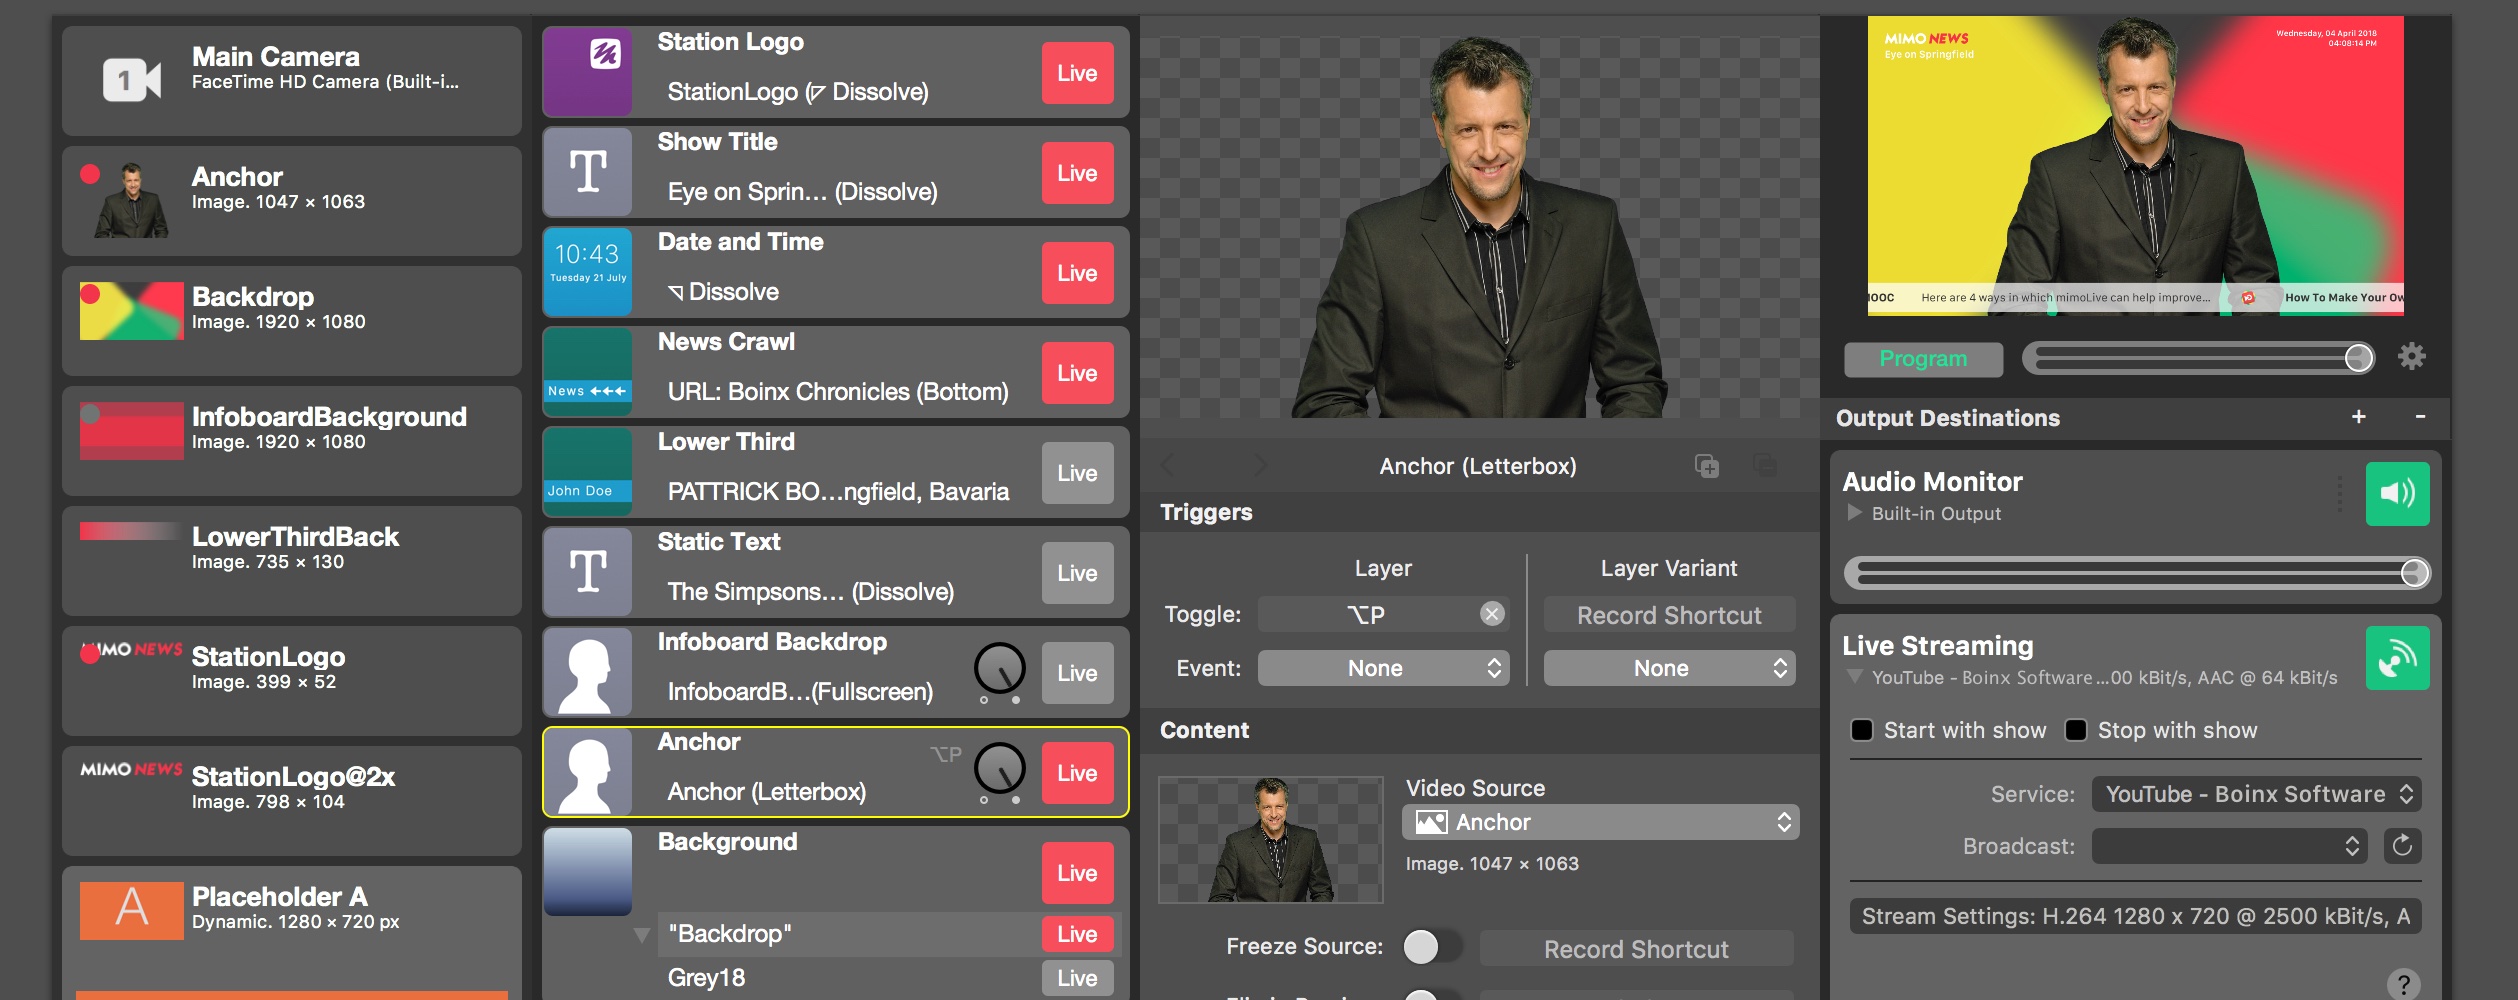Screen dimensions: 2518x1000
Task: Click the duplicate layer variant icon
Action: pyautogui.click(x=1706, y=466)
